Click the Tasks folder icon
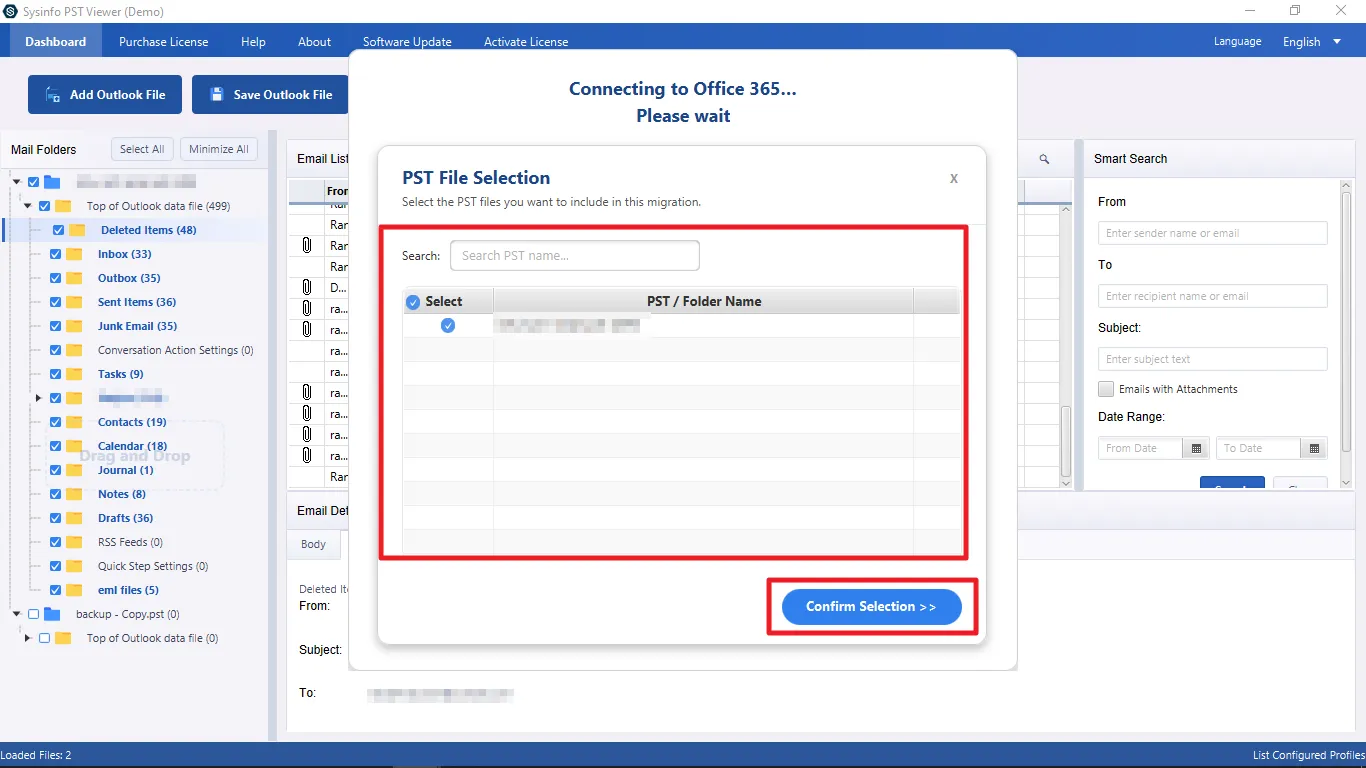1366x768 pixels. coord(74,374)
